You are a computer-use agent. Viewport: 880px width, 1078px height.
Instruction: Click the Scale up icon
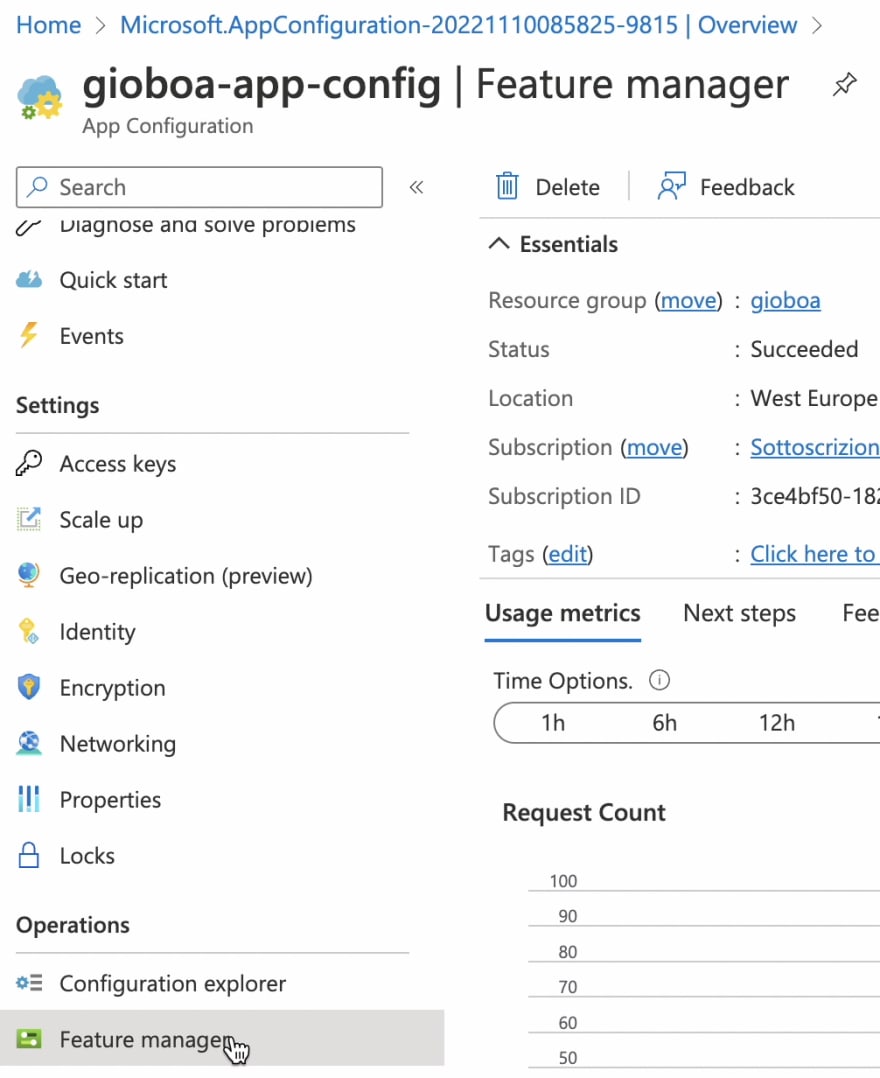point(29,519)
